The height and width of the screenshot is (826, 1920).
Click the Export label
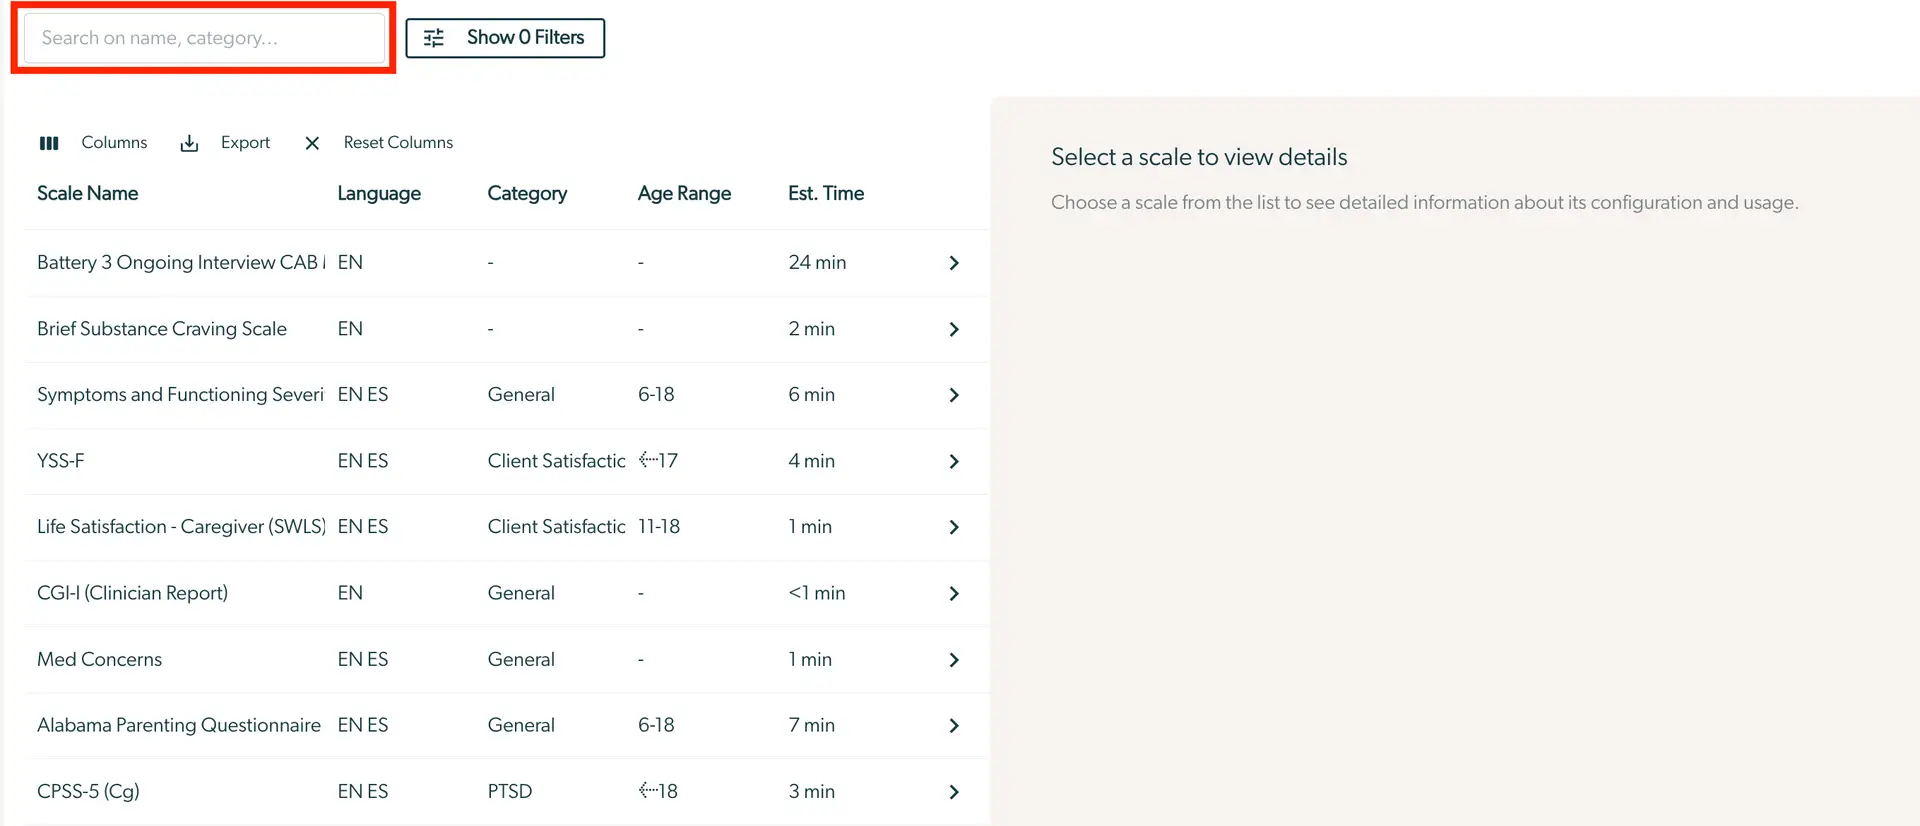(245, 143)
